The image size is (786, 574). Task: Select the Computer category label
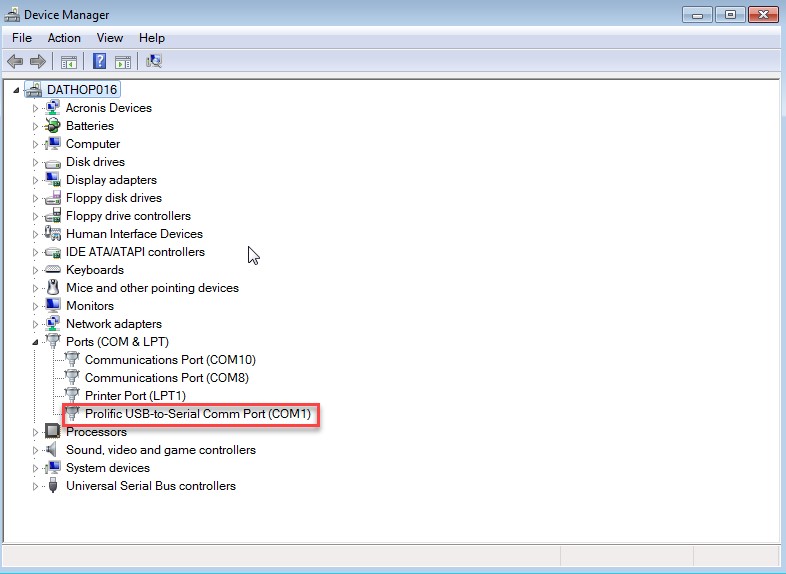click(x=93, y=143)
